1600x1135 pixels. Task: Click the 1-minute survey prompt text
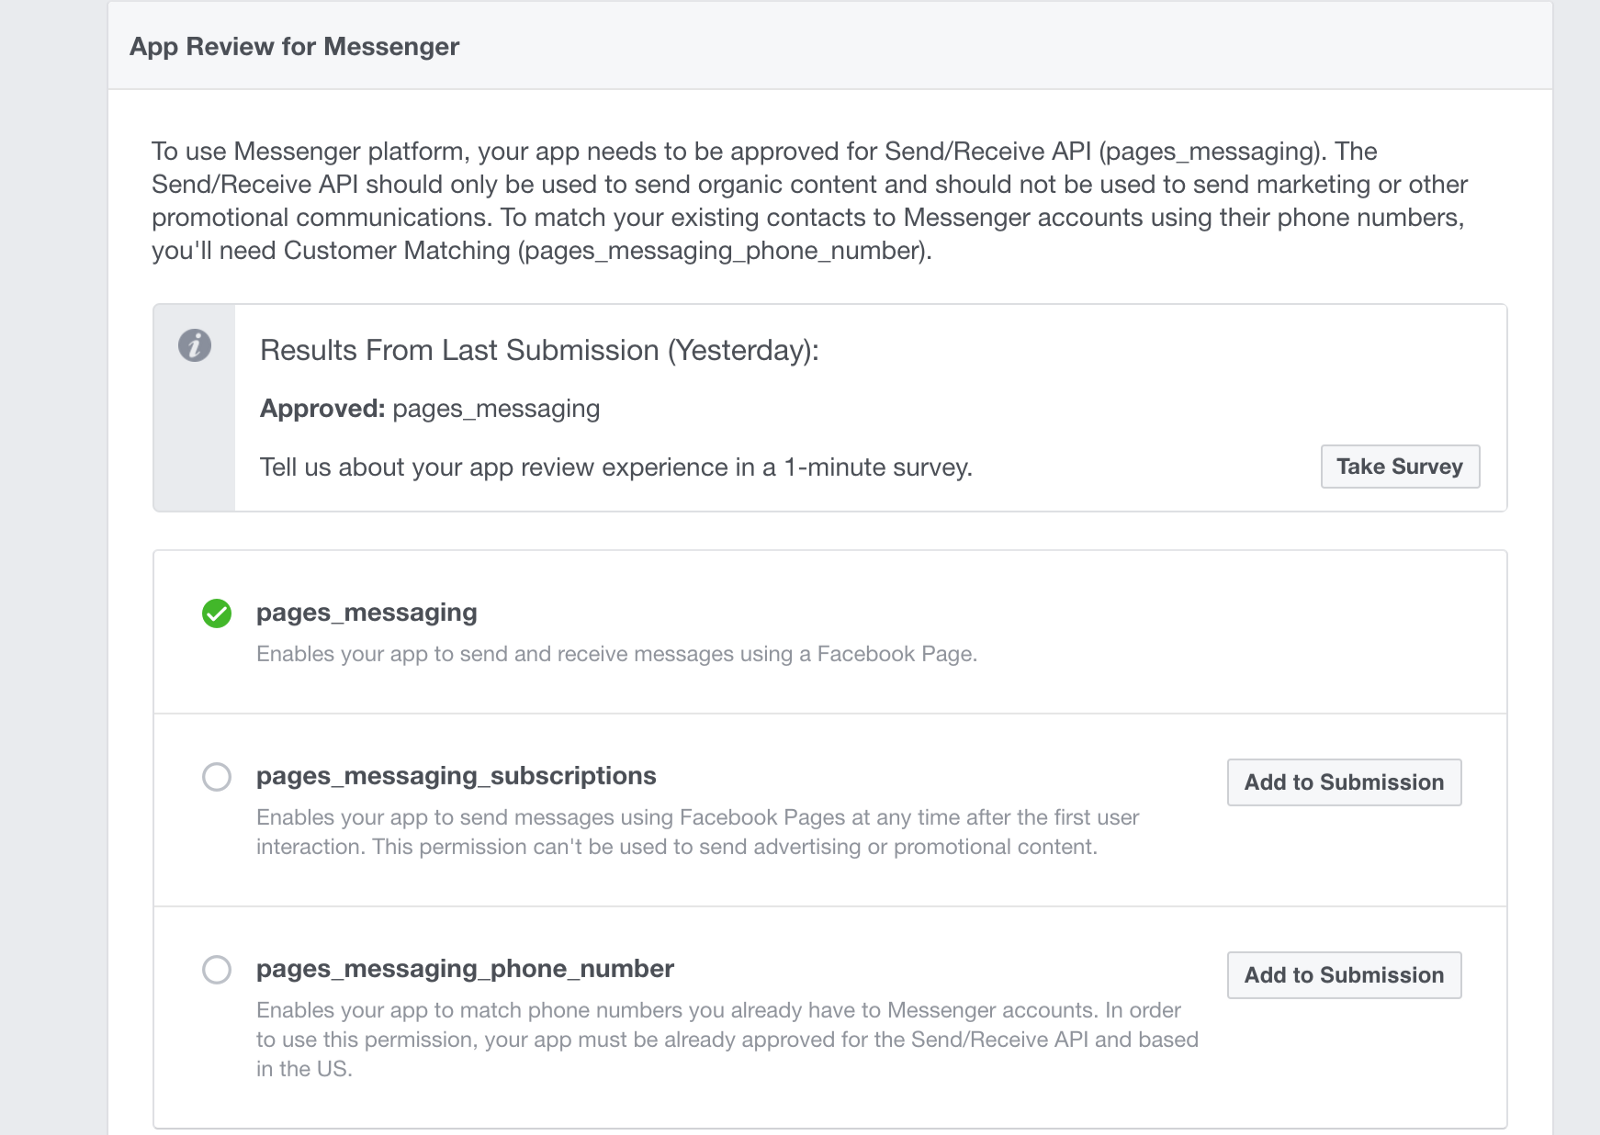616,468
